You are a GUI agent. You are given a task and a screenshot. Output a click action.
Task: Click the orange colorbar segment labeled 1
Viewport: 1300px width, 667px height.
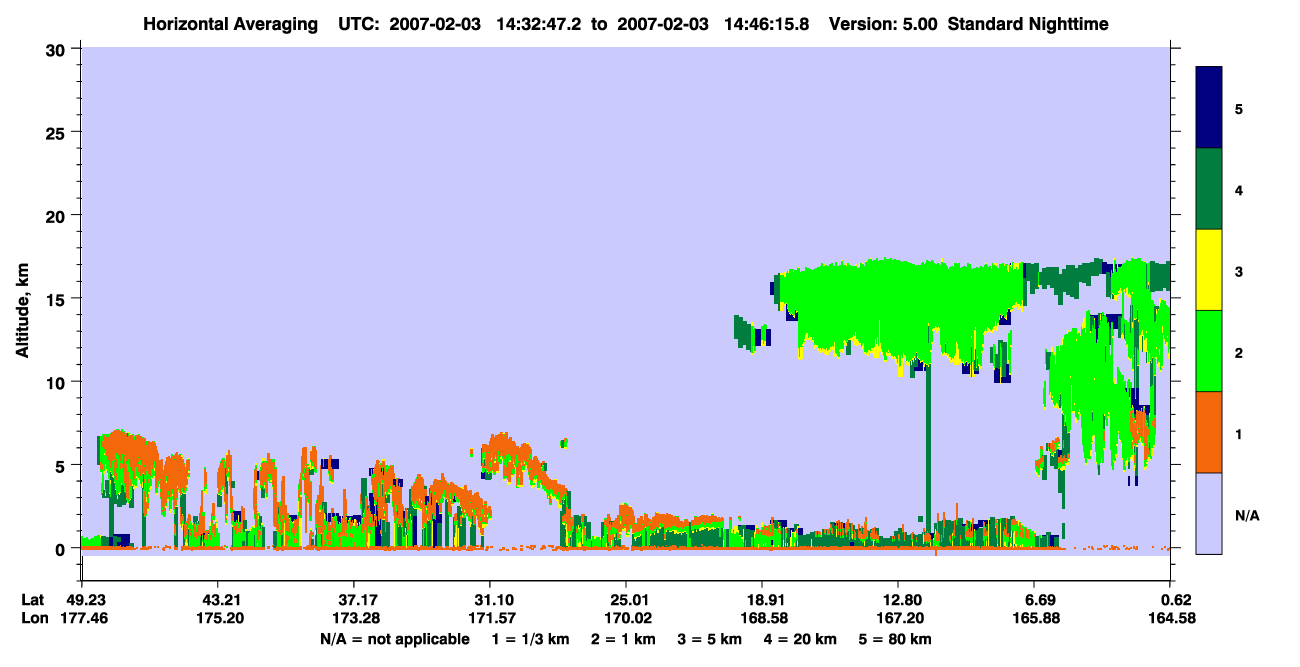click(x=1209, y=432)
